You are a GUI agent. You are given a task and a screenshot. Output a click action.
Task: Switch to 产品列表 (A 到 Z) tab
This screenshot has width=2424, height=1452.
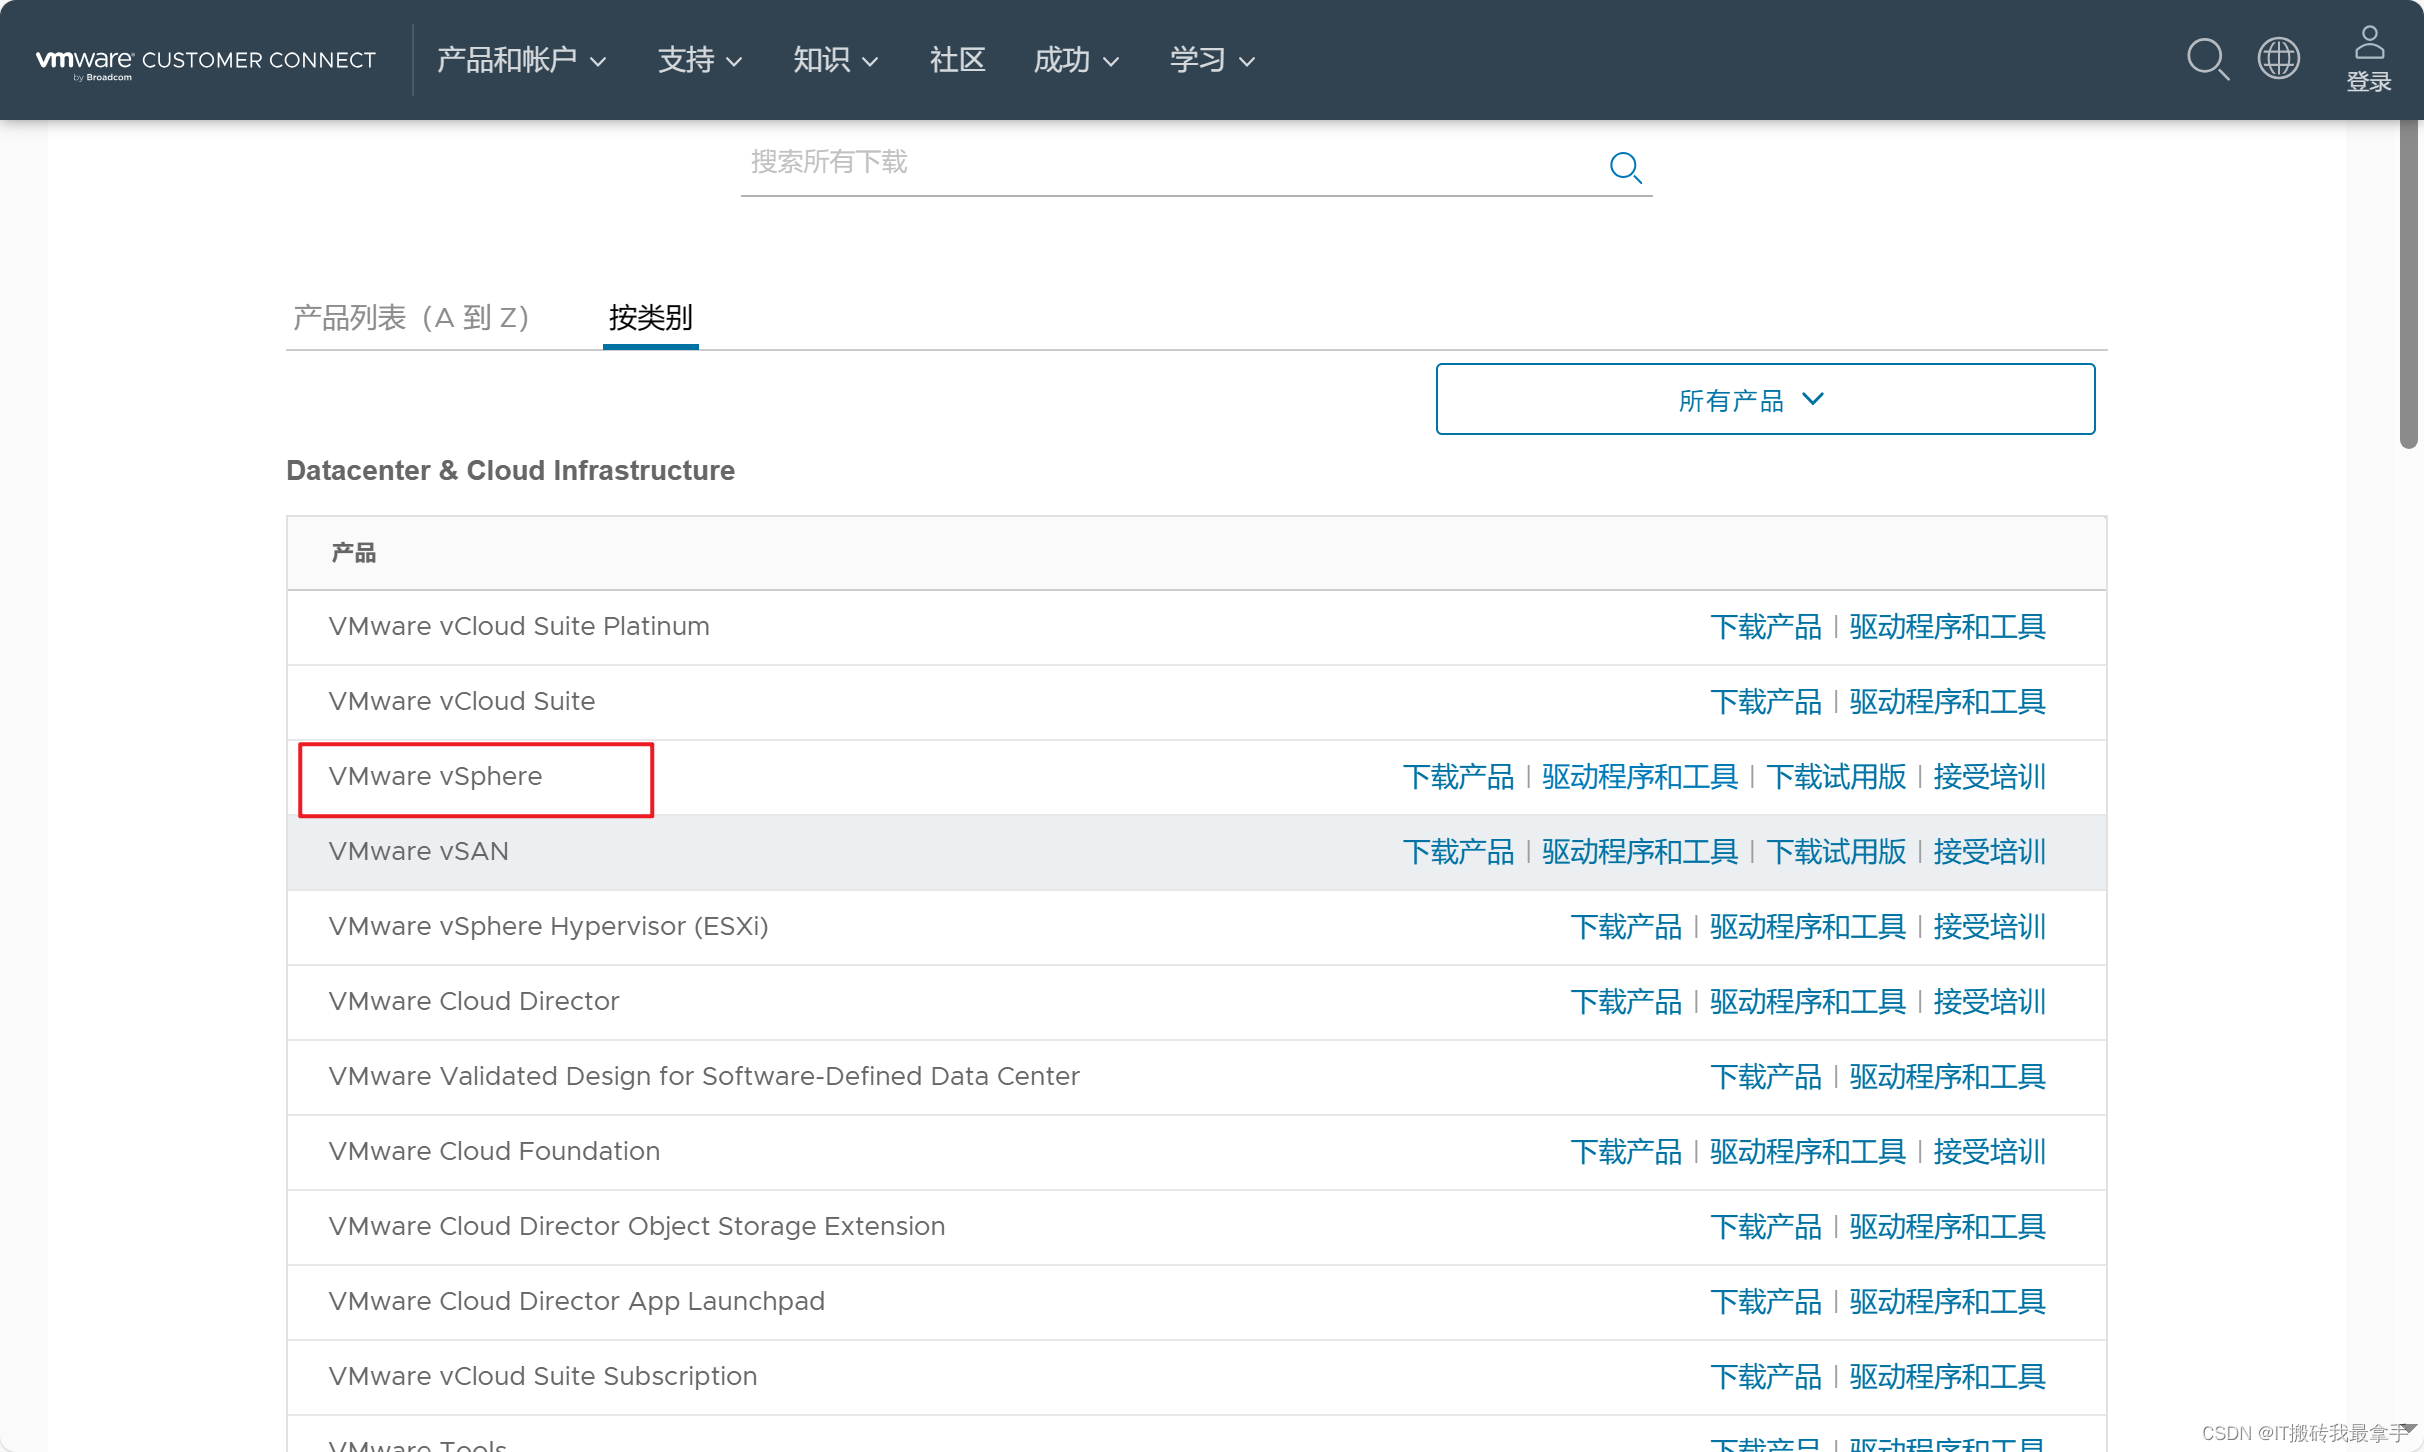[x=410, y=318]
